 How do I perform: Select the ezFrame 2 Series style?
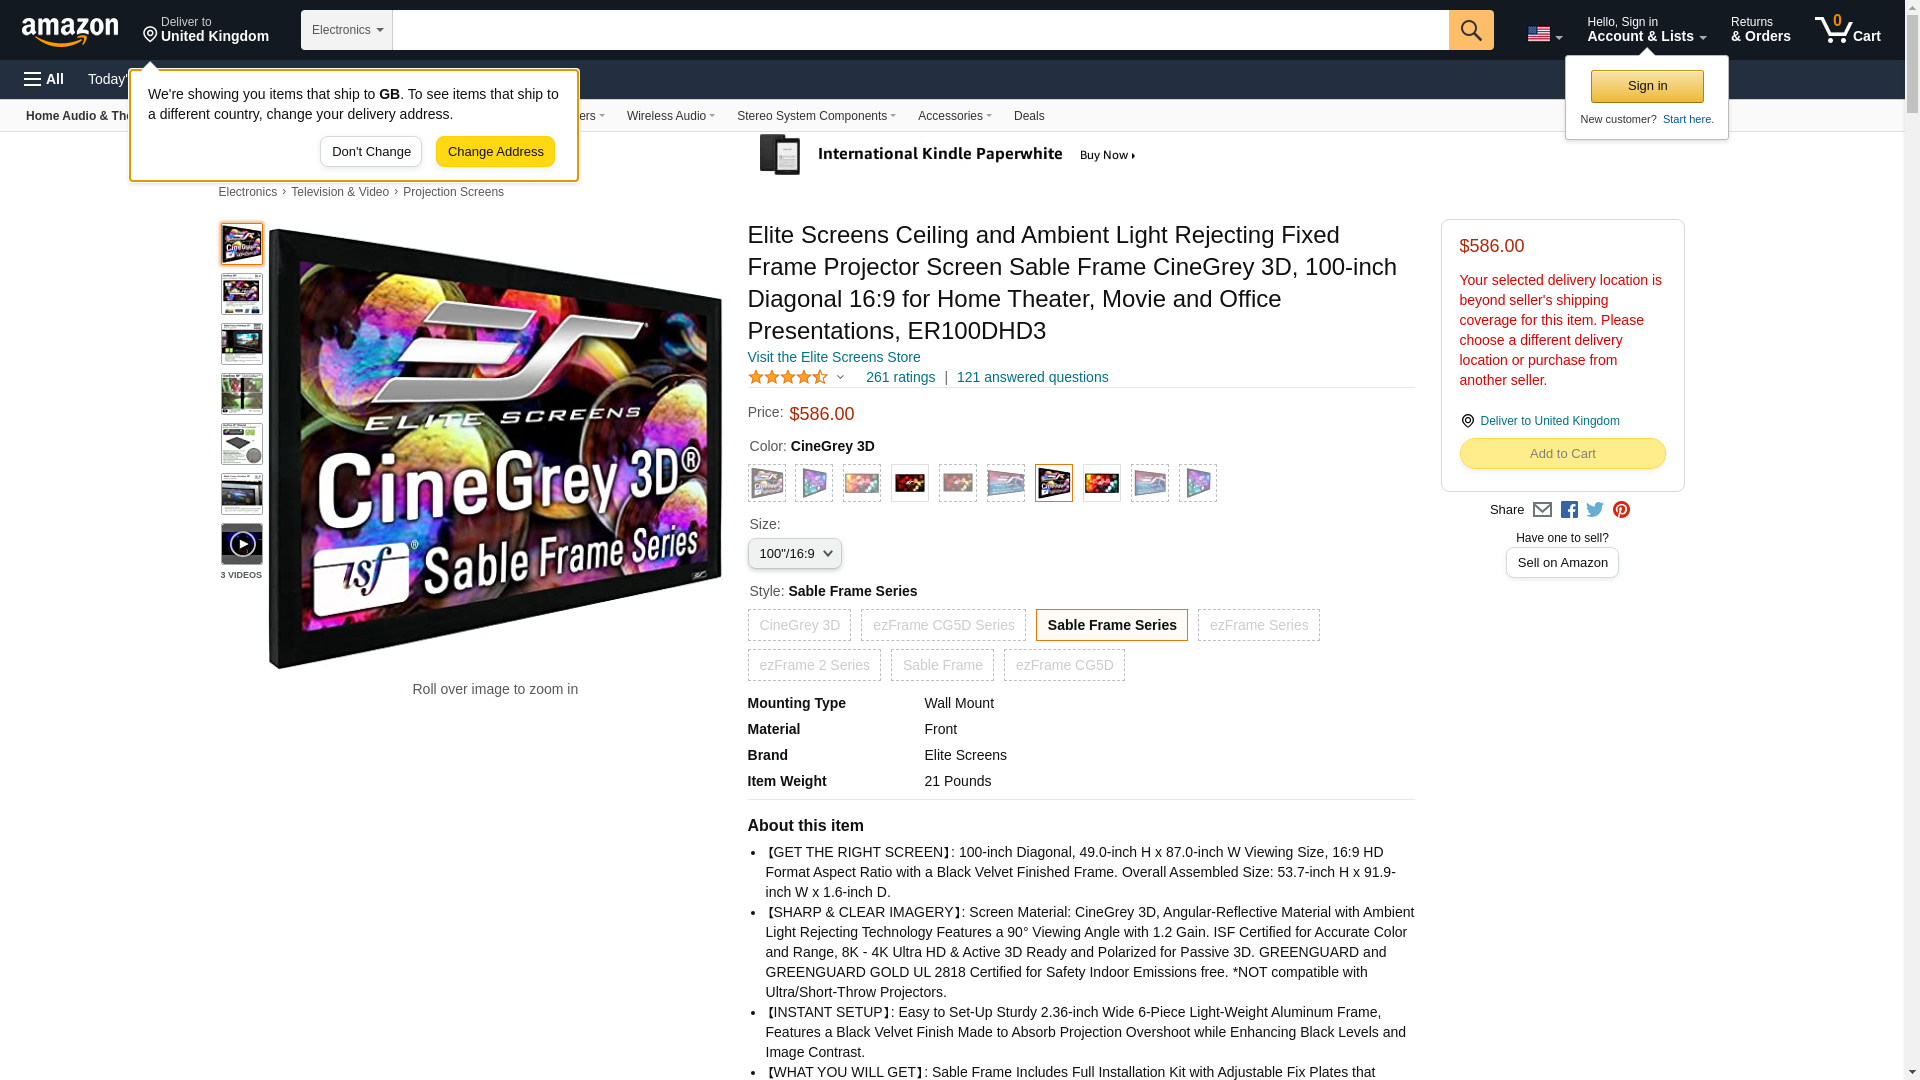coord(814,665)
